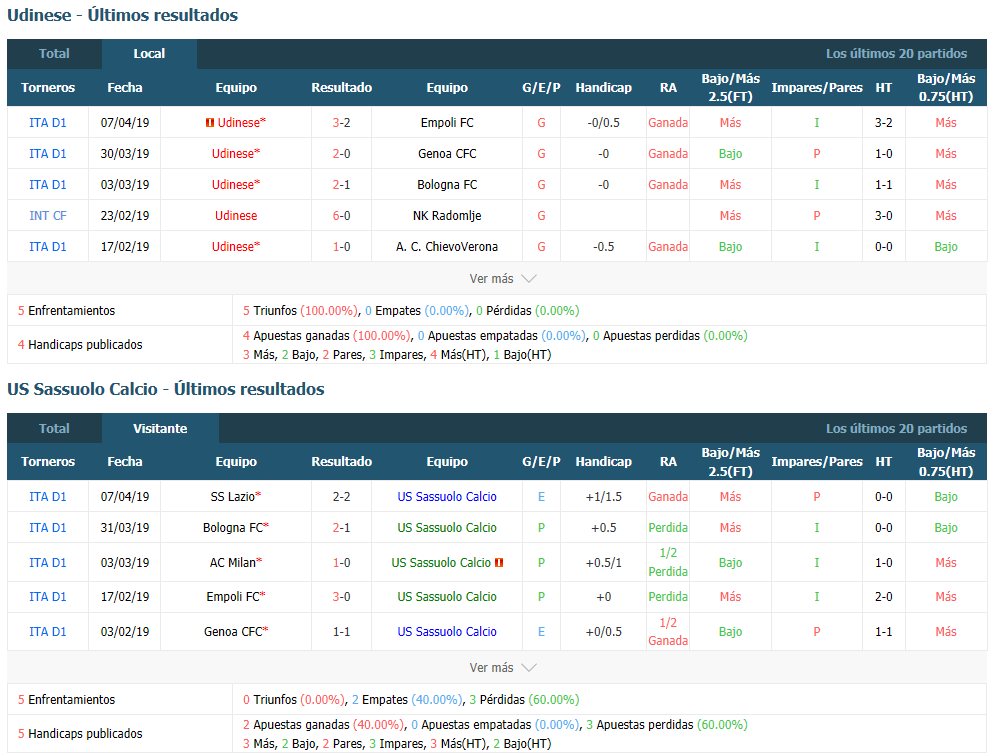Open the Empoli FC opponent link dated 07/04/19
Screen dimensions: 993x756
pos(447,123)
